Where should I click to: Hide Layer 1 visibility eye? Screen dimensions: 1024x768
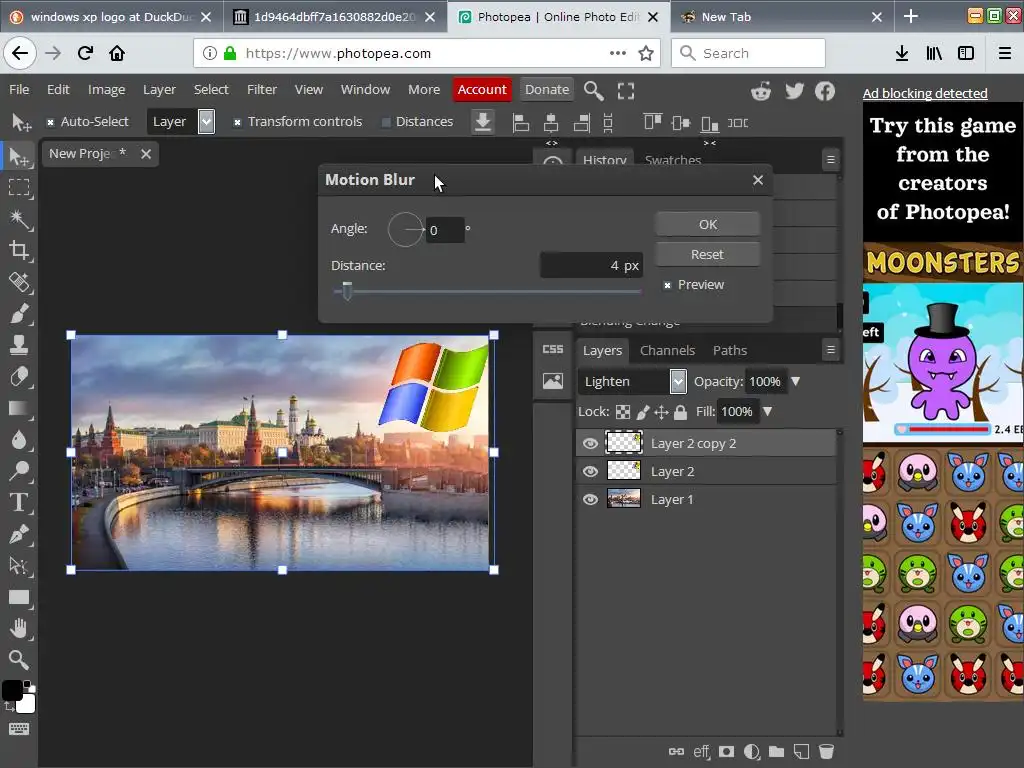(590, 500)
